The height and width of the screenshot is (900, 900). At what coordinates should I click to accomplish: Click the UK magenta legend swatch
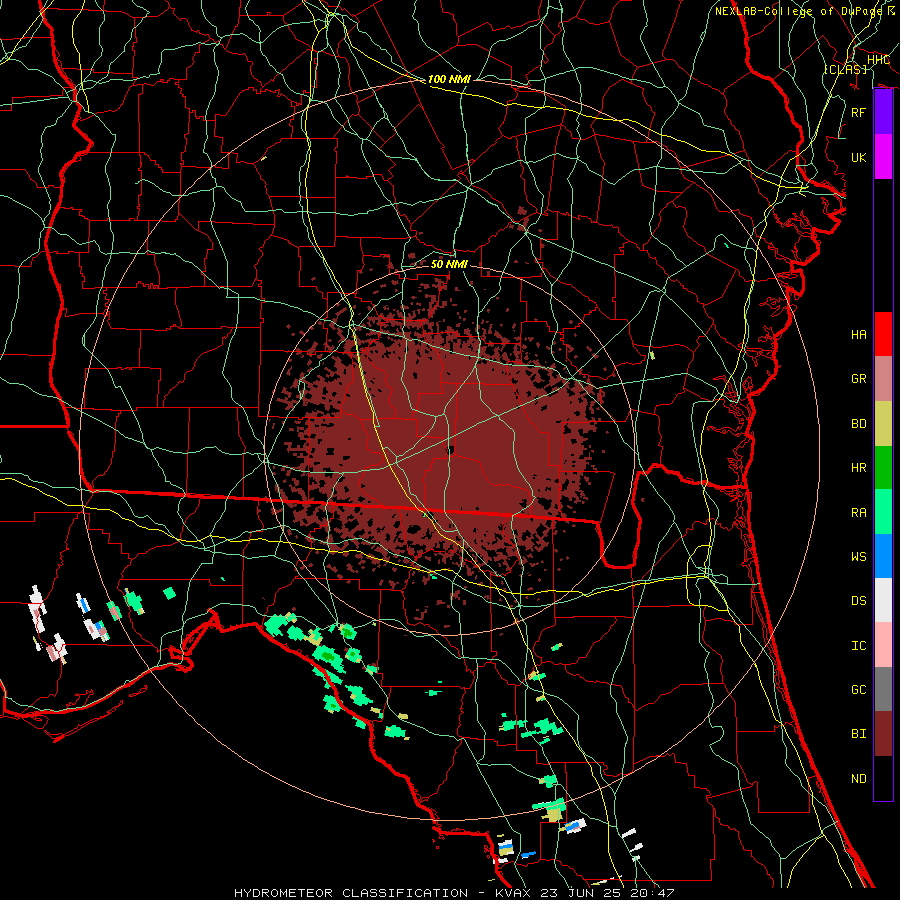(x=883, y=157)
